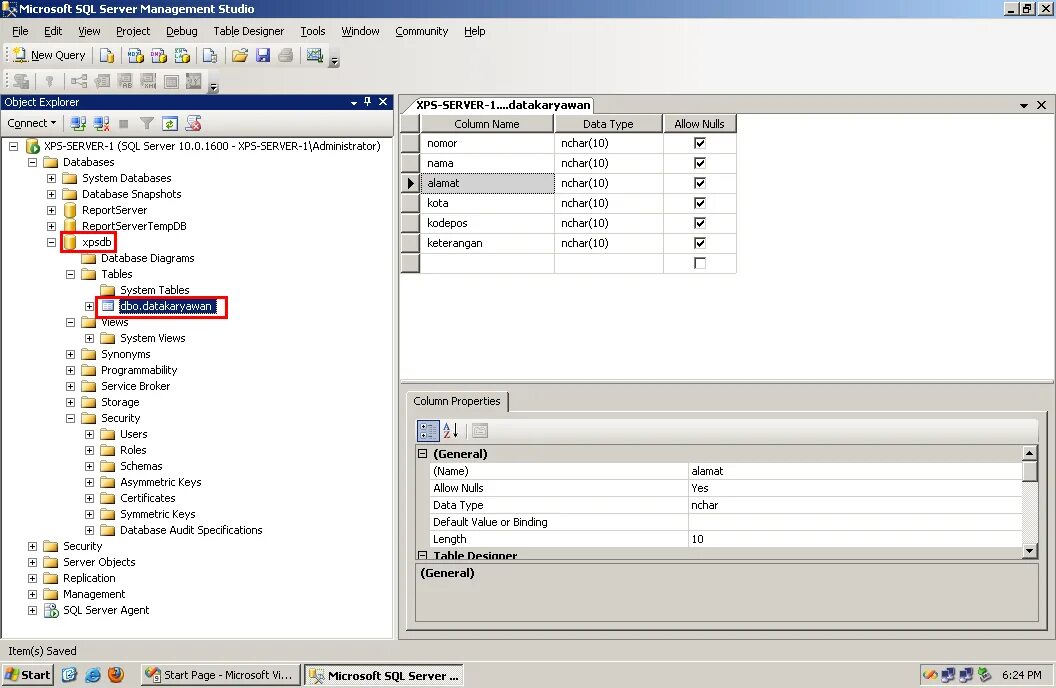Toggle Allow Nulls for nomor column
This screenshot has width=1056, height=688.
700,143
